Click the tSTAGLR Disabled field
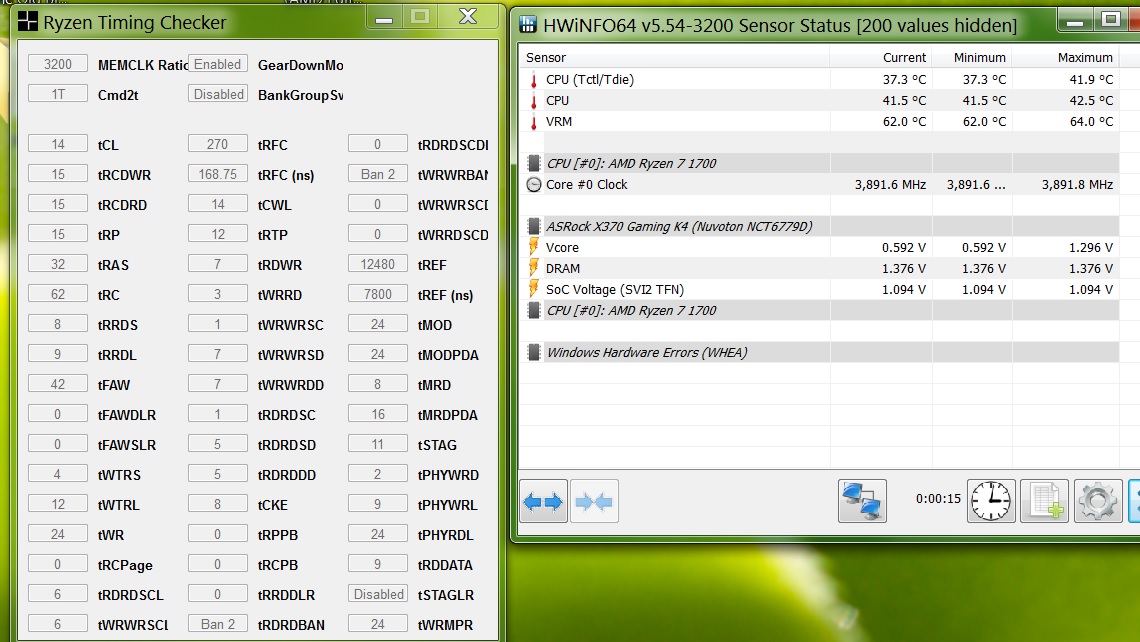 tap(377, 594)
